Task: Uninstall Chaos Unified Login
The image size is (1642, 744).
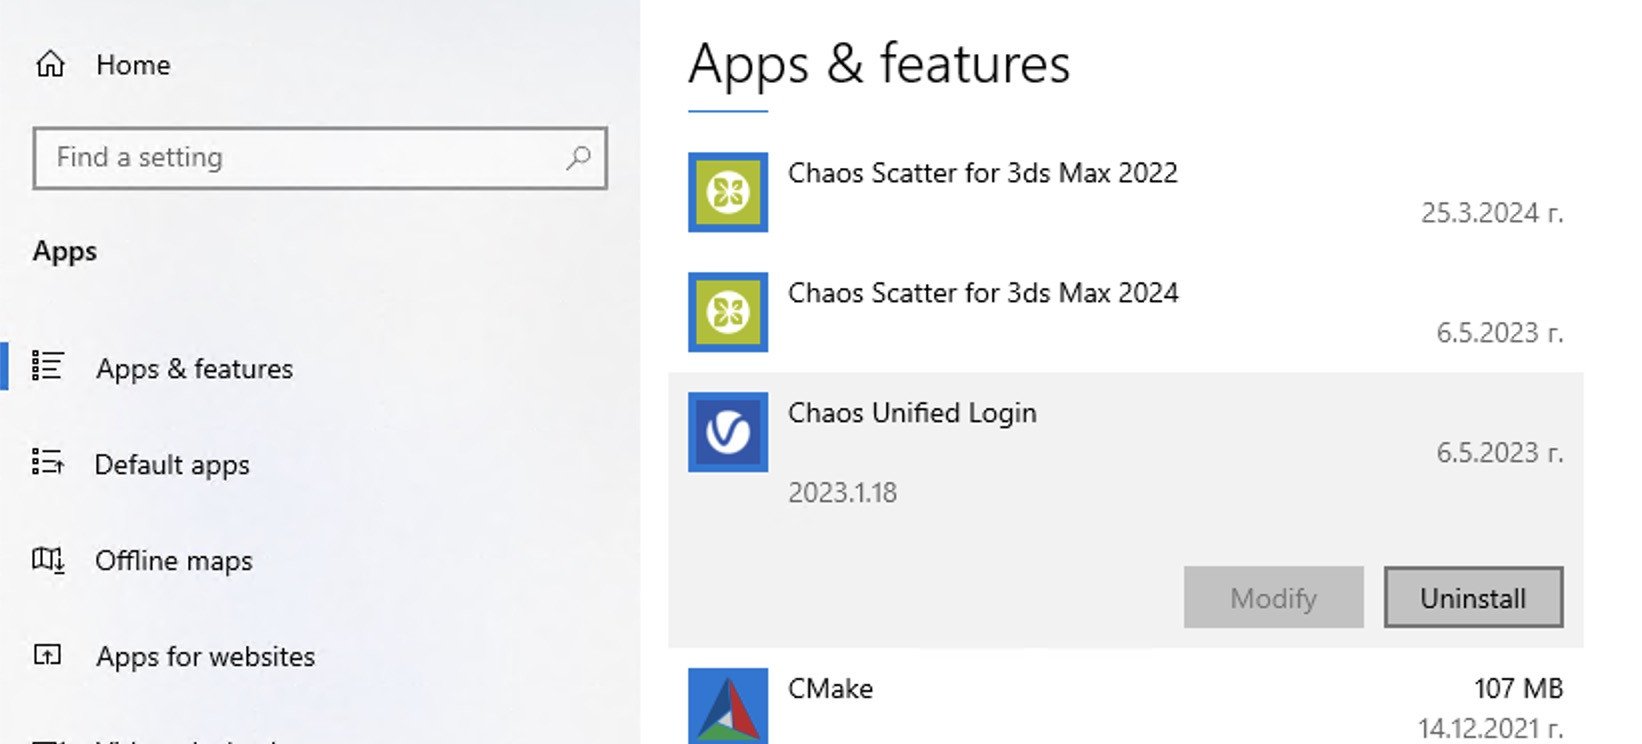Action: [x=1473, y=598]
